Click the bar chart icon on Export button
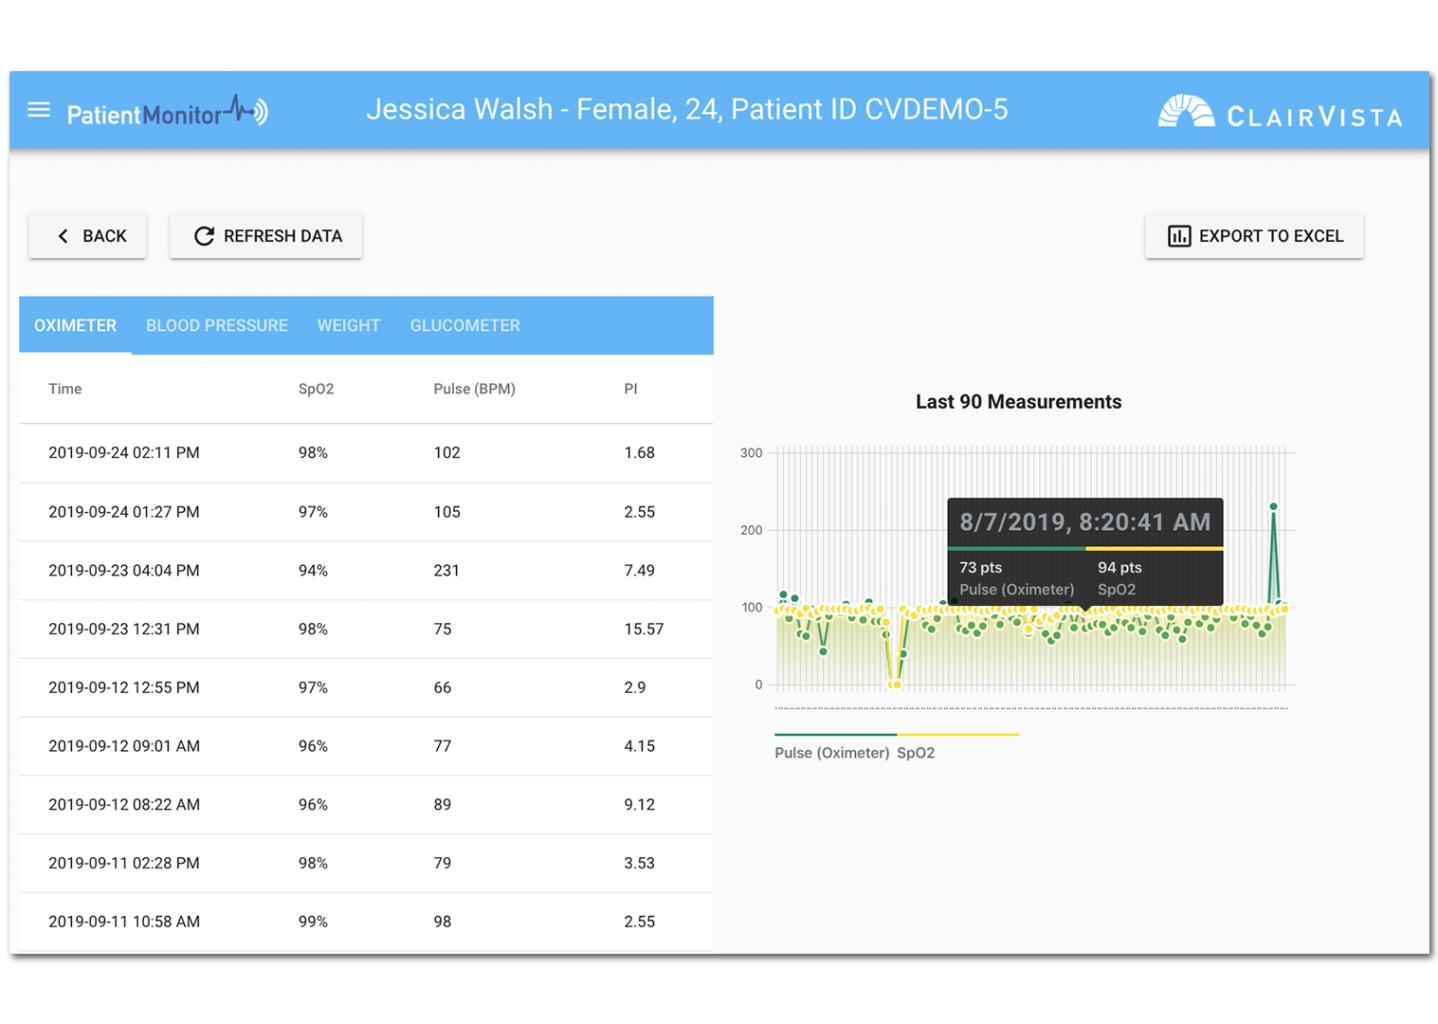Screen dimensions: 1438x1024 (1179, 236)
